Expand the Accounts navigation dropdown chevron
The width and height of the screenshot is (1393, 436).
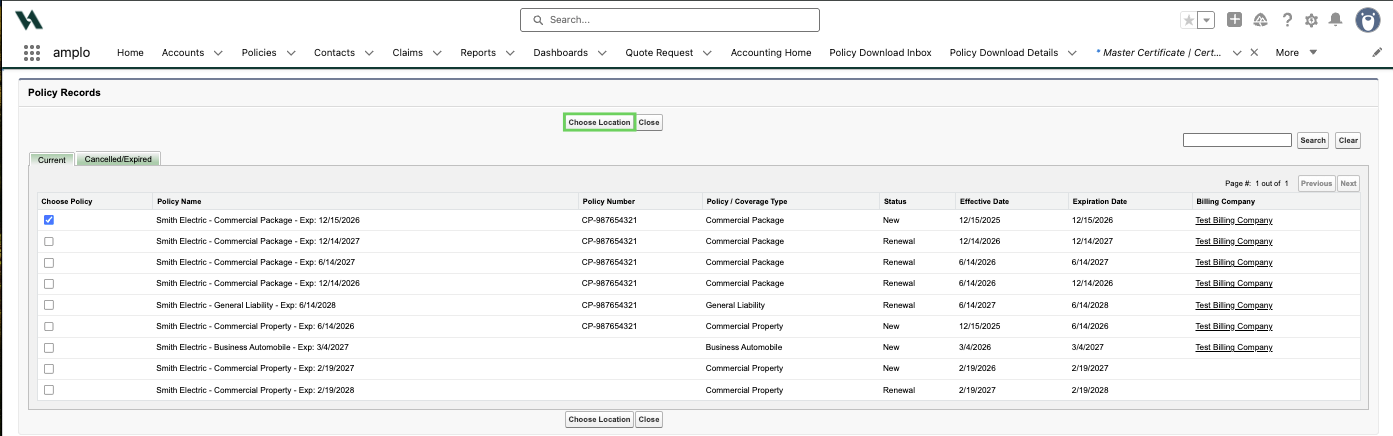(218, 53)
